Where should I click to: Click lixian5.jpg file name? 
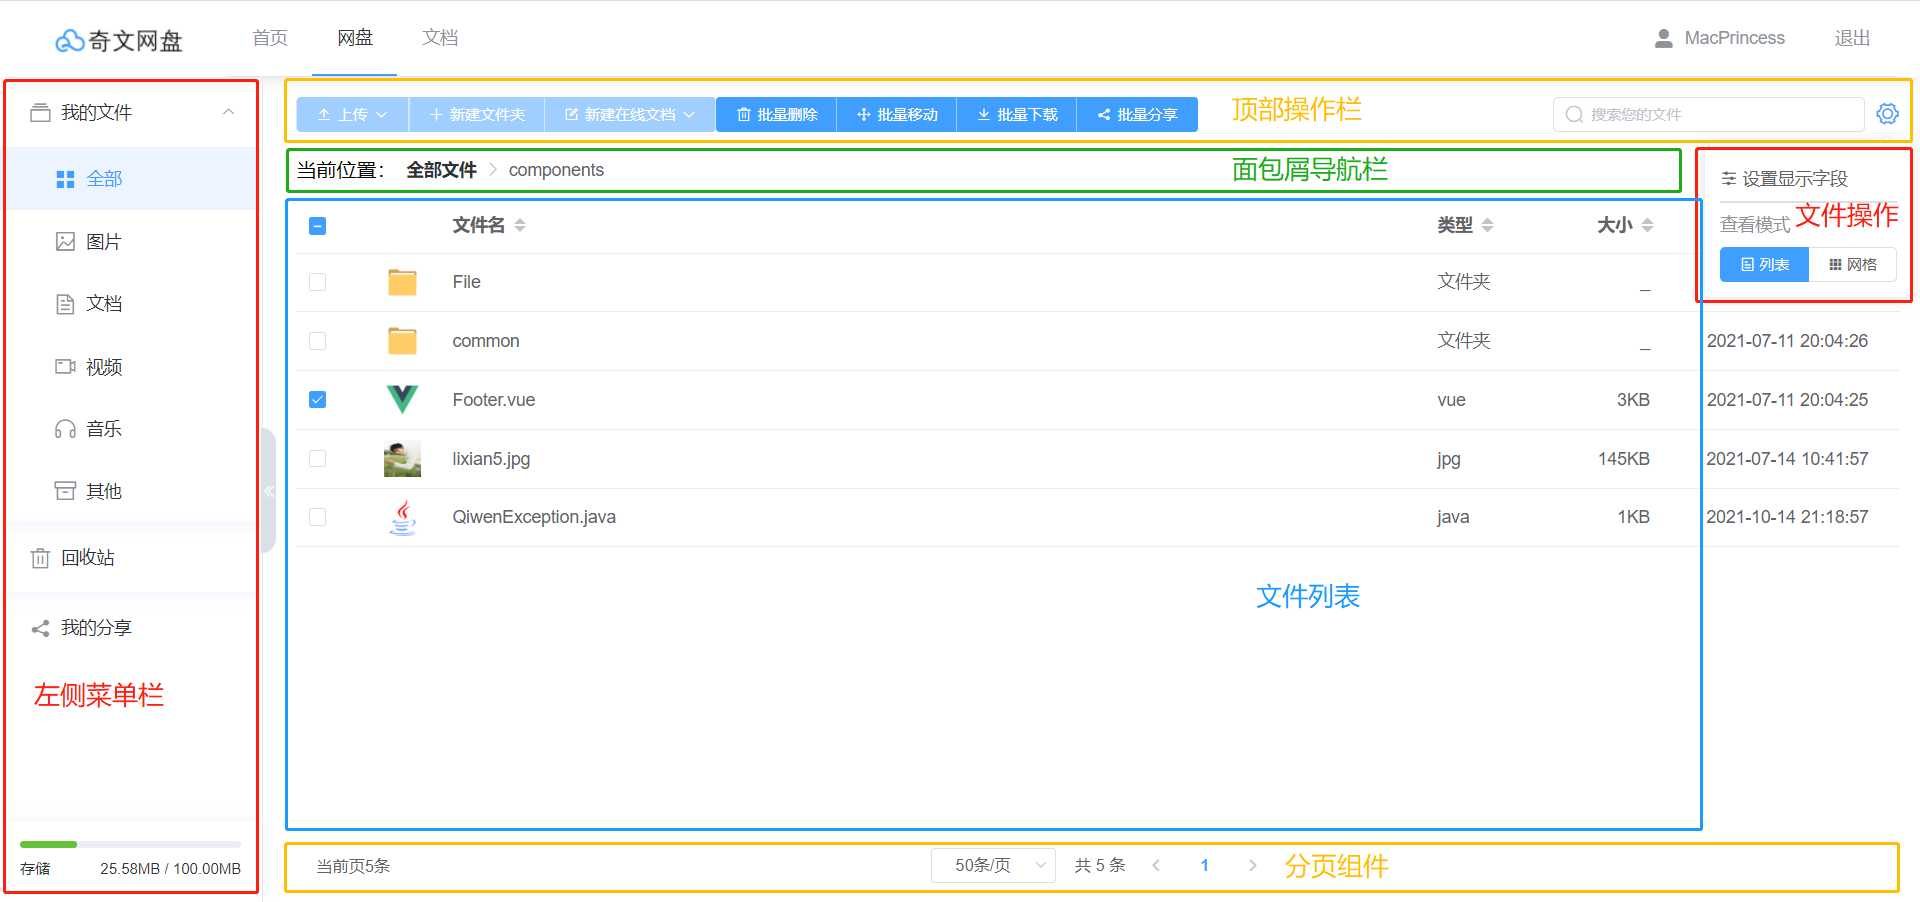(491, 459)
